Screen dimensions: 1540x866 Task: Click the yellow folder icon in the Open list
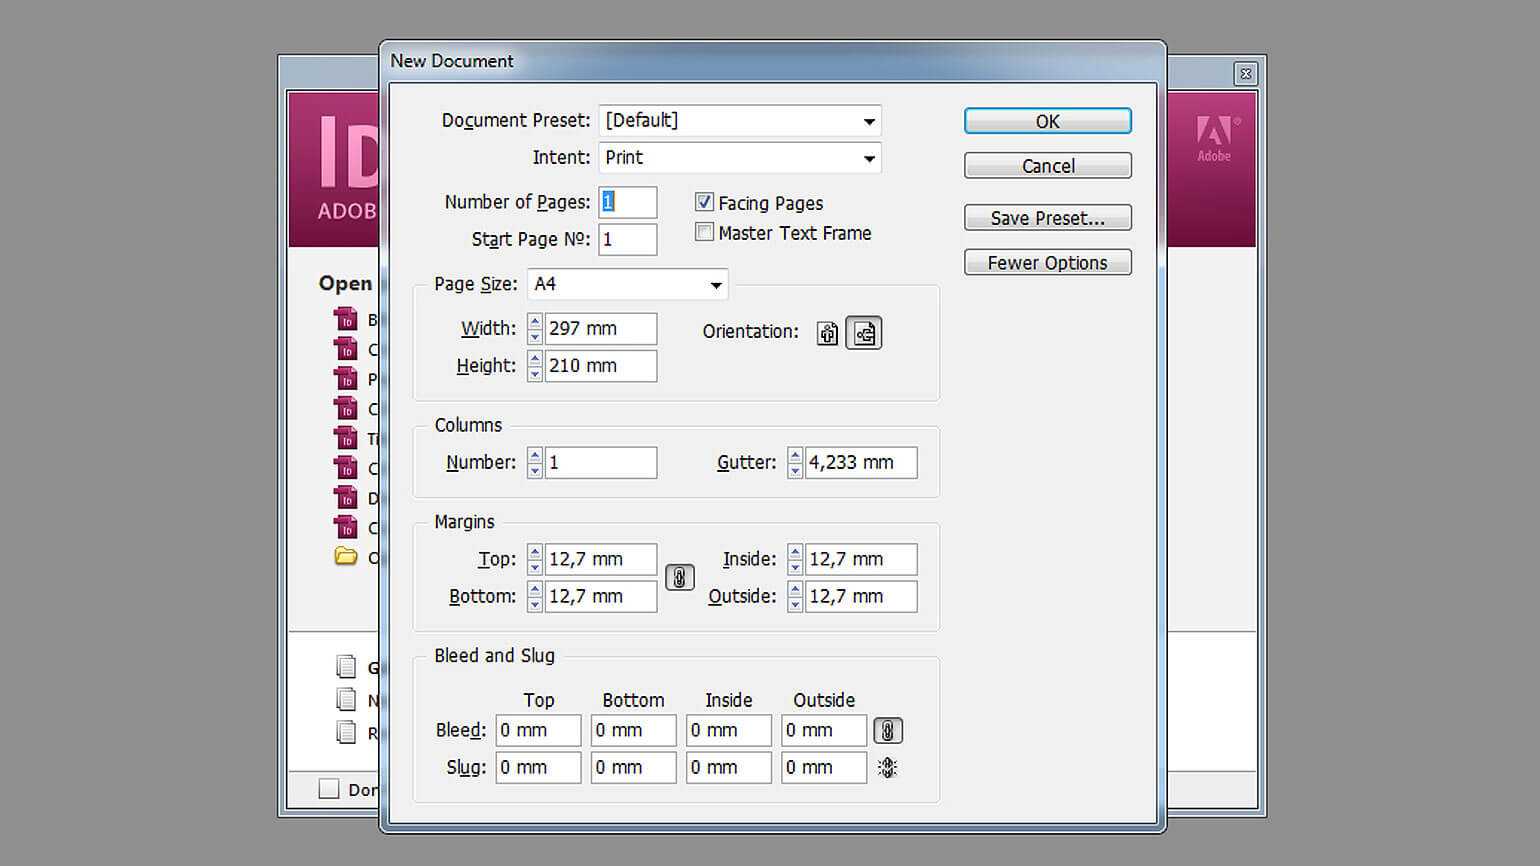[346, 557]
